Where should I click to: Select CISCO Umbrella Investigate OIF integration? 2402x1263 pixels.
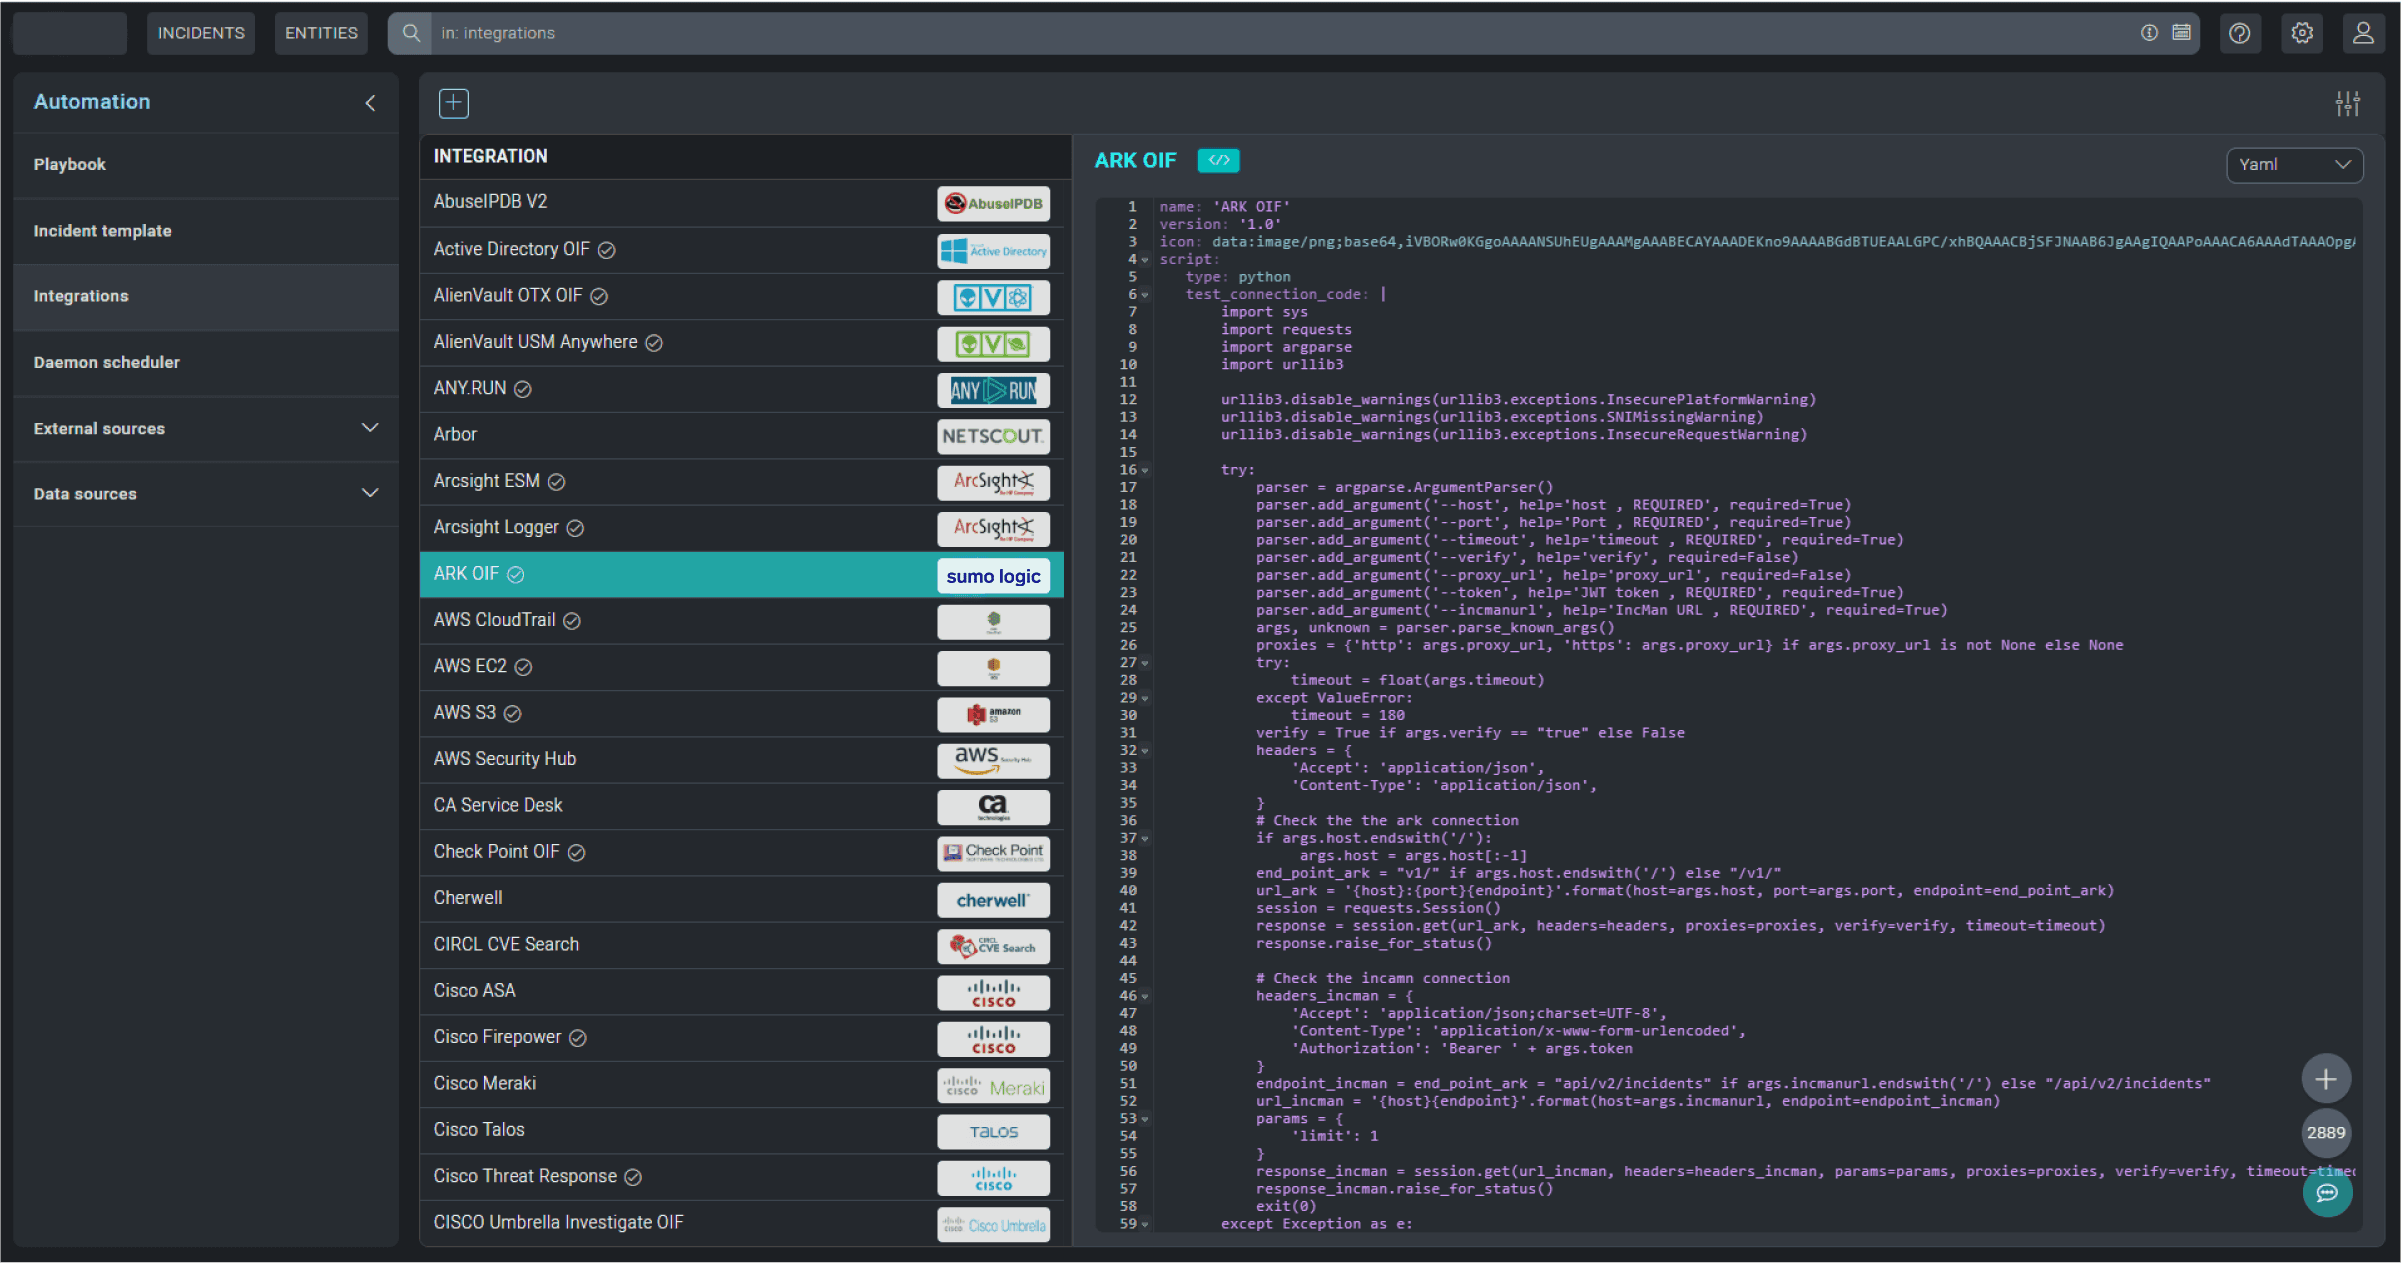tap(742, 1223)
